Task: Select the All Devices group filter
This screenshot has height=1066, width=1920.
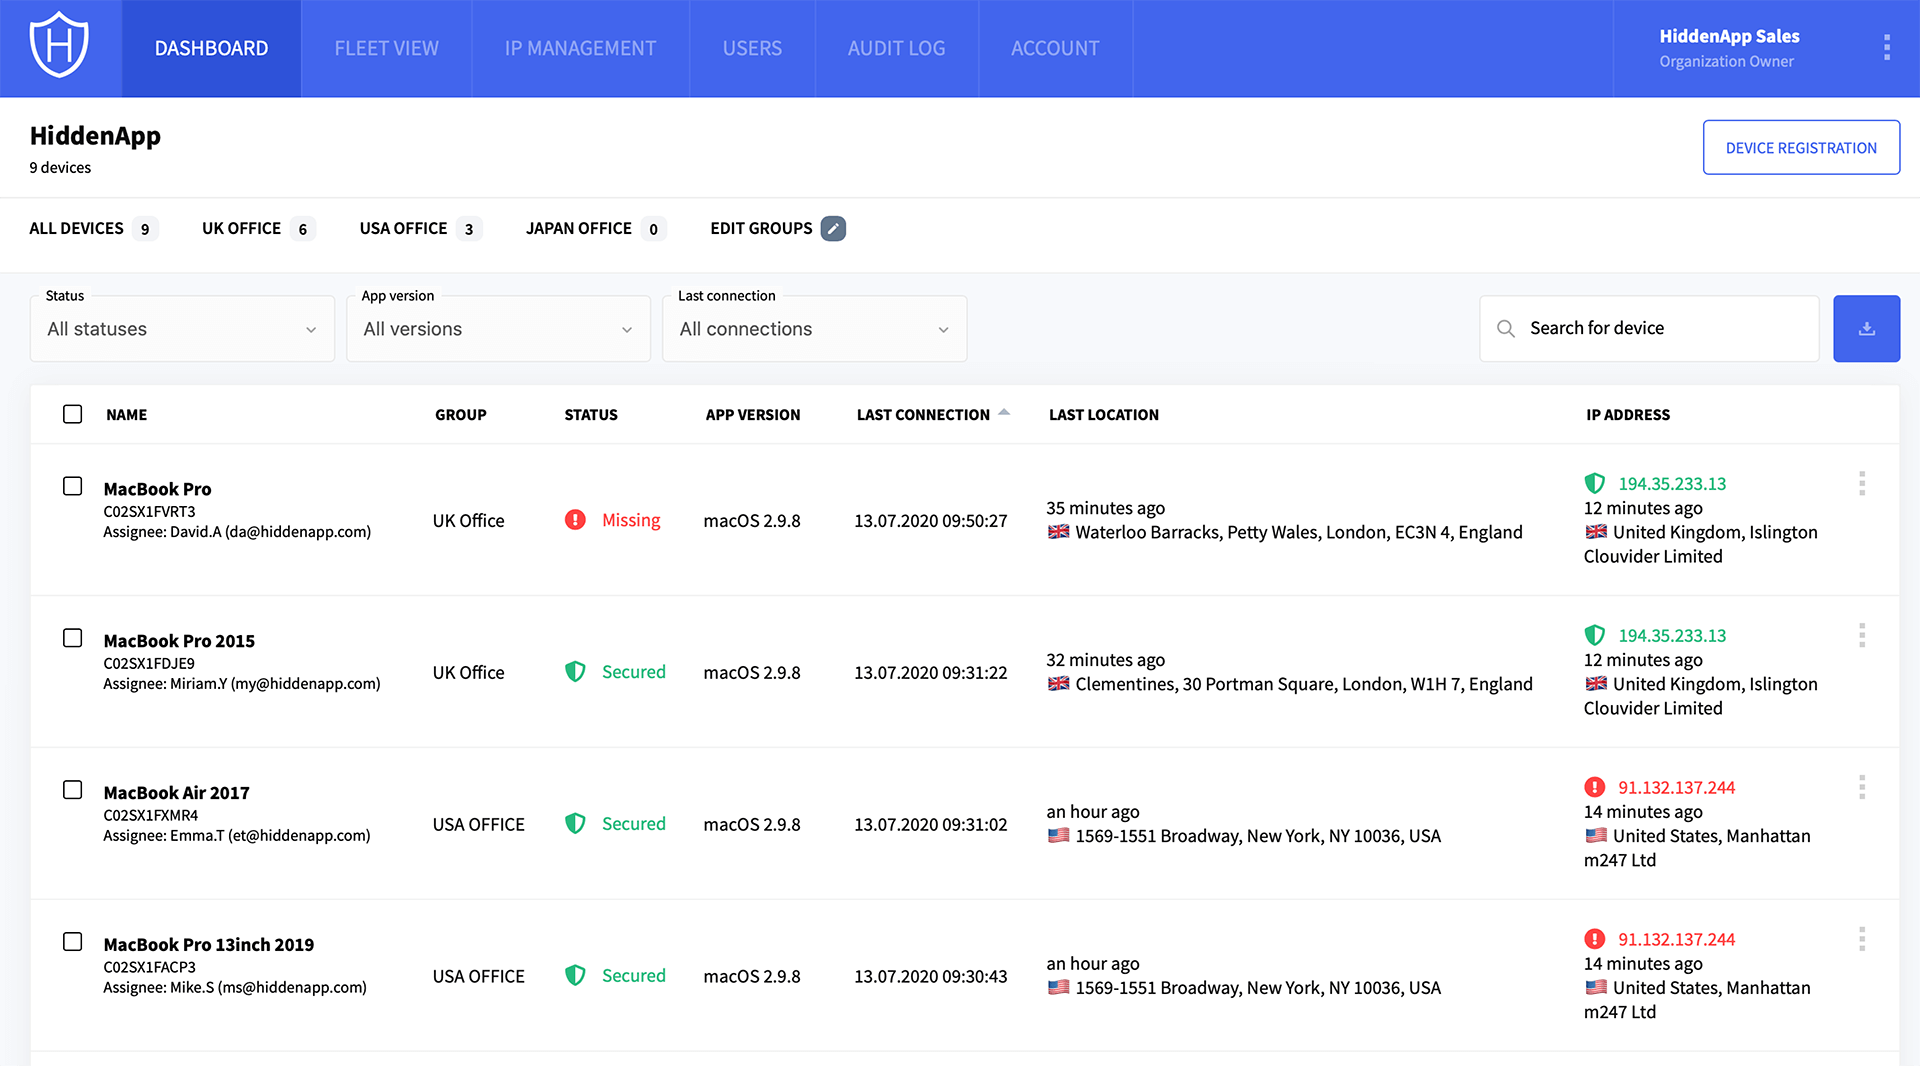Action: pyautogui.click(x=93, y=228)
